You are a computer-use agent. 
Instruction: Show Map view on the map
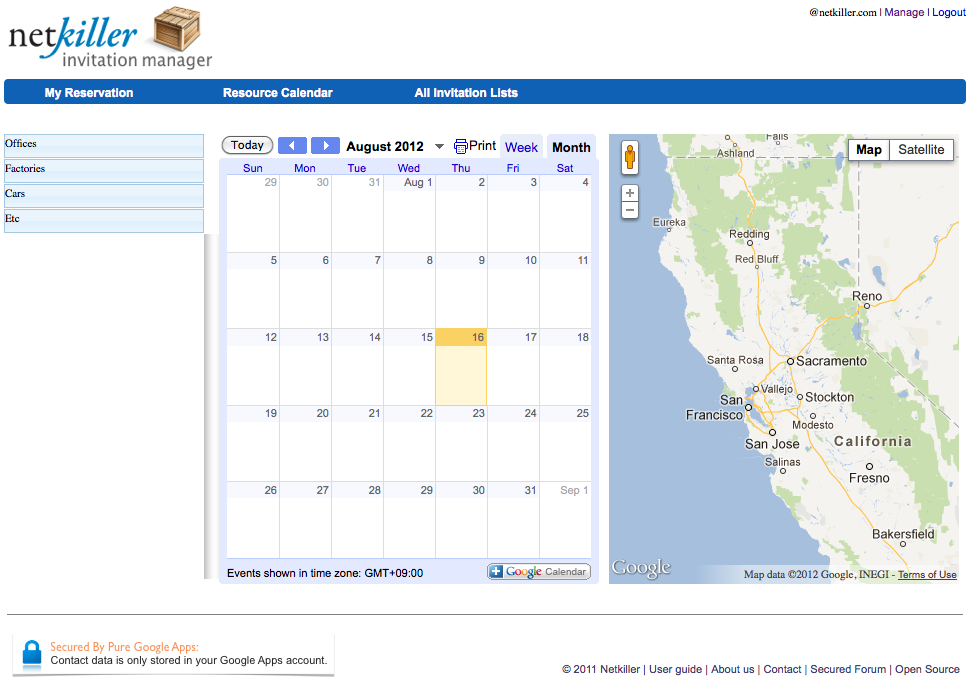[868, 150]
